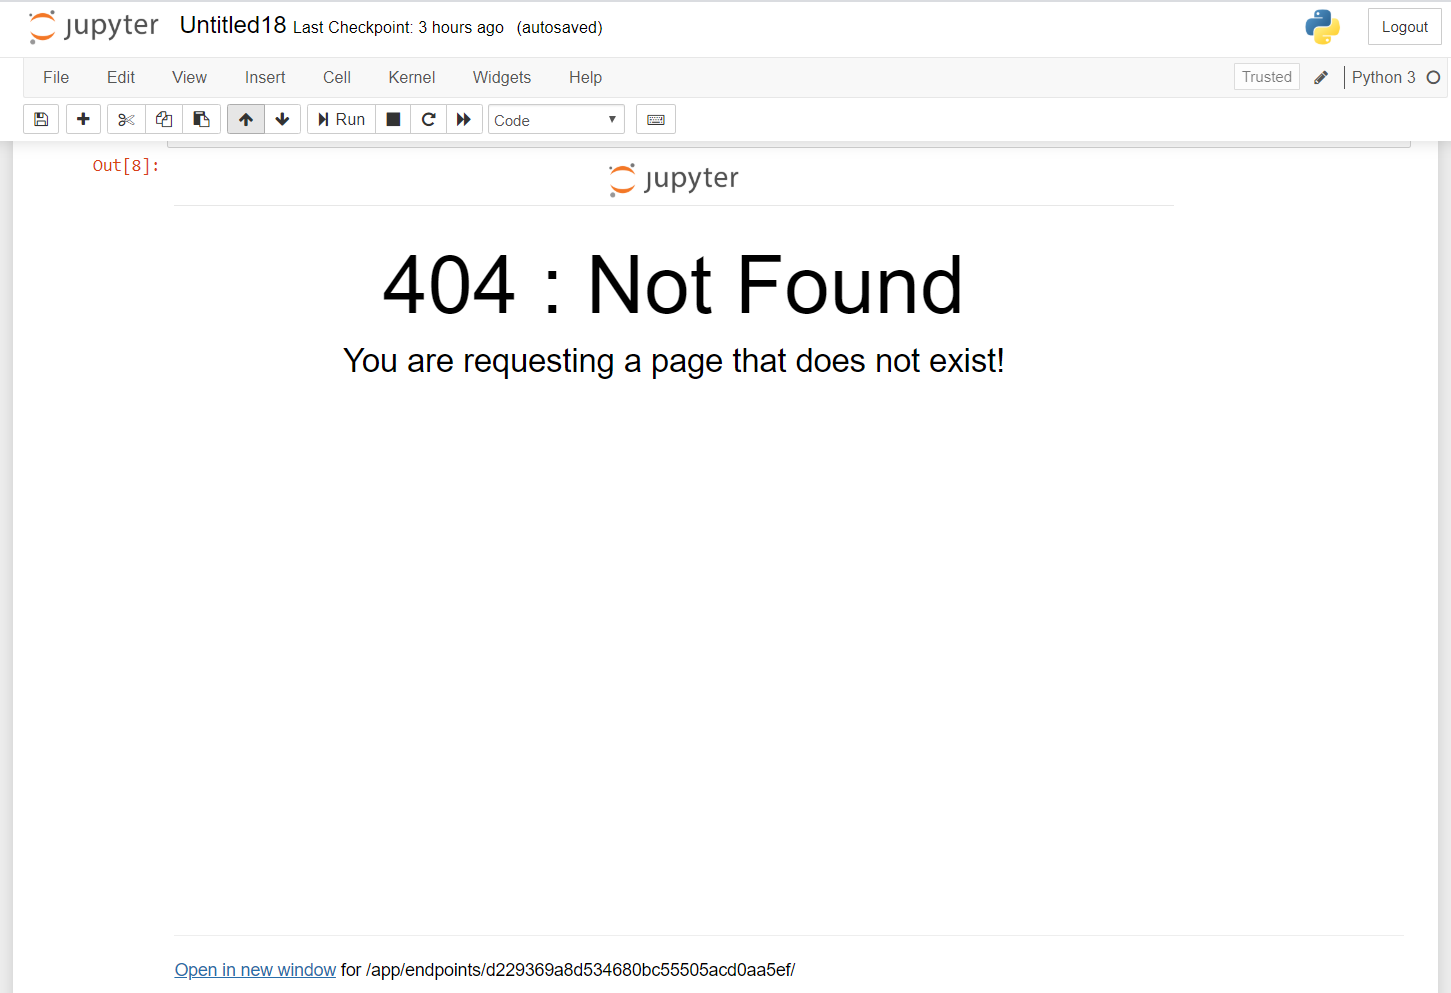Cut selected cells with scissors icon
Image resolution: width=1451 pixels, height=993 pixels.
[126, 119]
